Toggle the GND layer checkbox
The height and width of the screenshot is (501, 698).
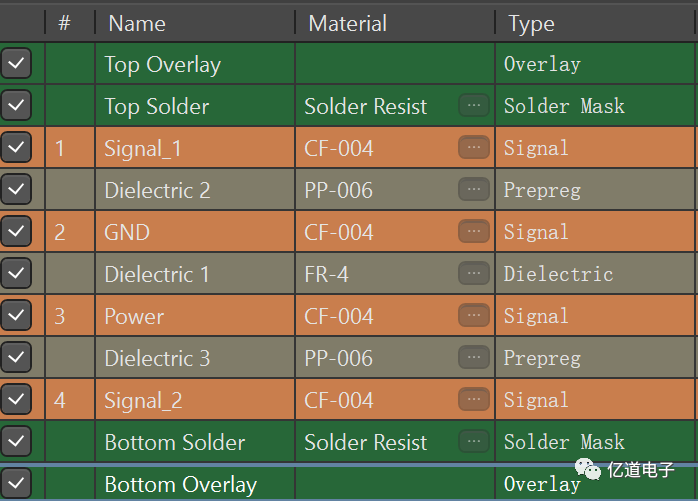point(16,231)
